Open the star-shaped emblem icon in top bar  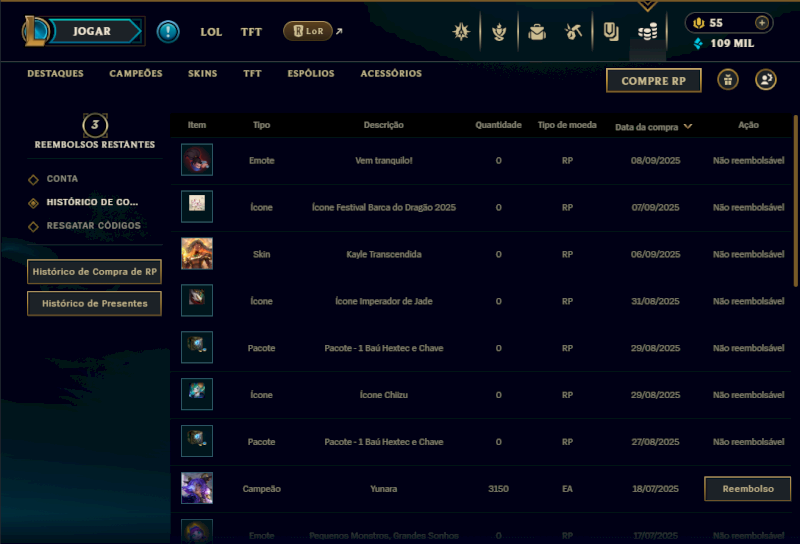tap(461, 32)
